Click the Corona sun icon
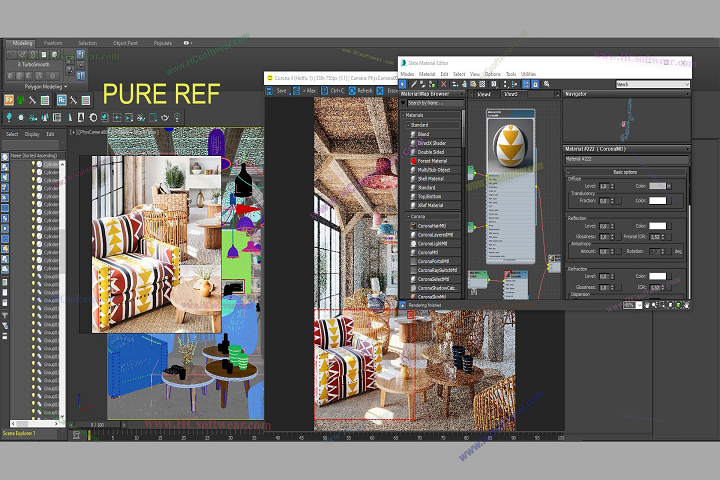 [21, 118]
